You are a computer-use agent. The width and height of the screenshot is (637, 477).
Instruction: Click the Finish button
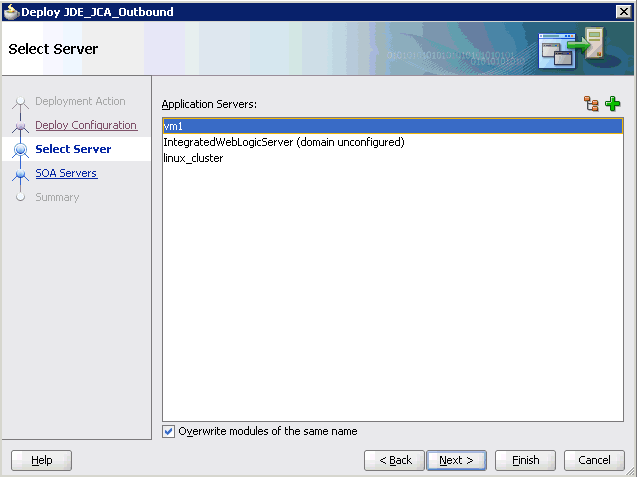[x=525, y=460]
